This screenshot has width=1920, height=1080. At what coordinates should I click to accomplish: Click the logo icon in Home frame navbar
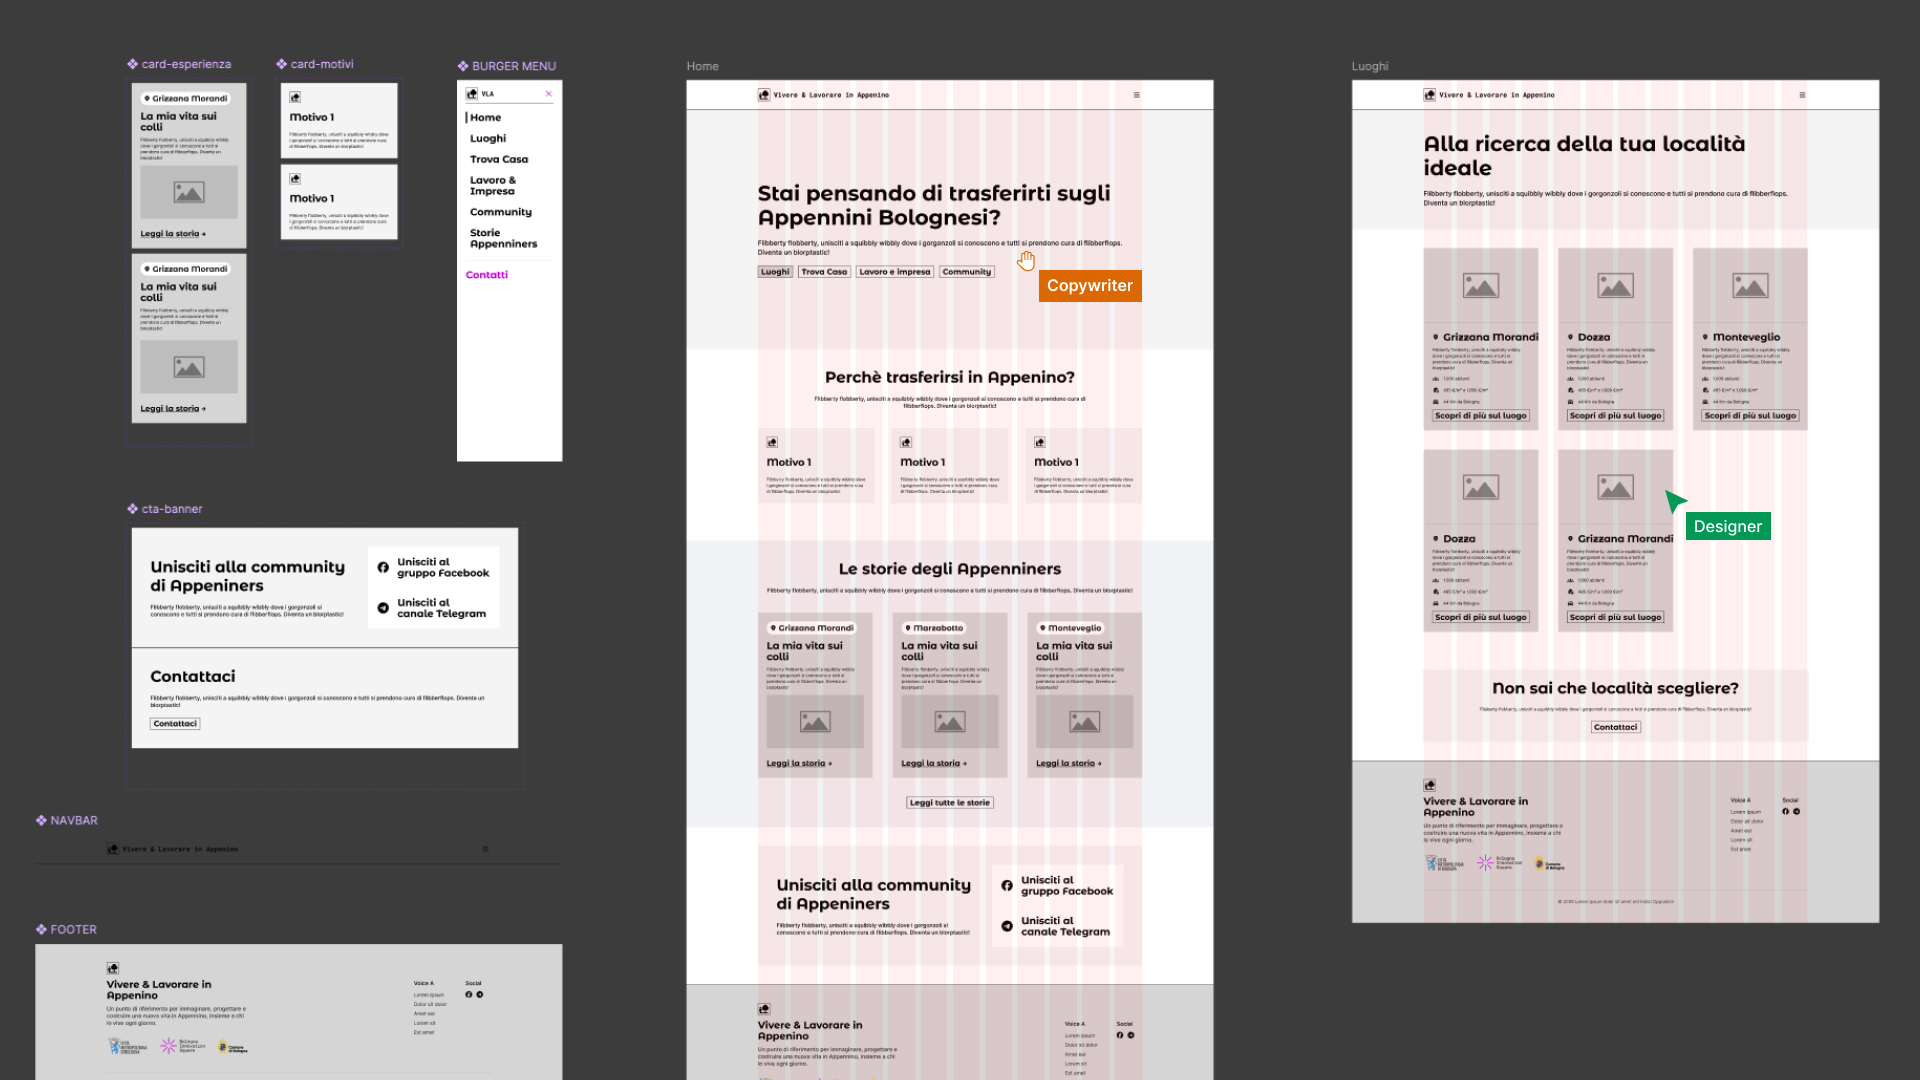point(764,95)
